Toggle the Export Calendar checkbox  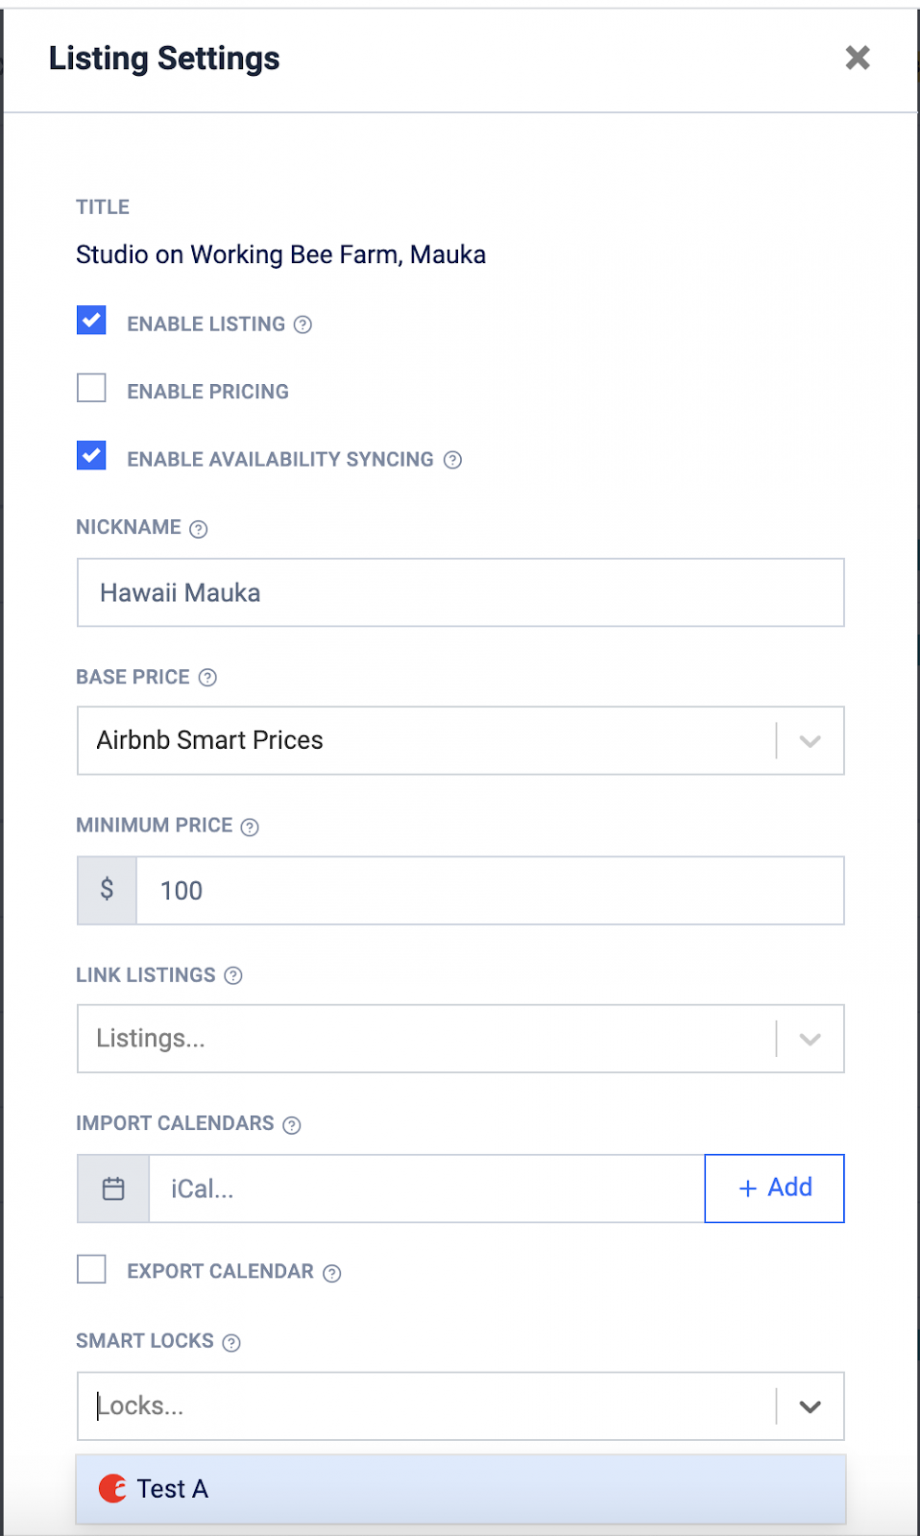[91, 1268]
